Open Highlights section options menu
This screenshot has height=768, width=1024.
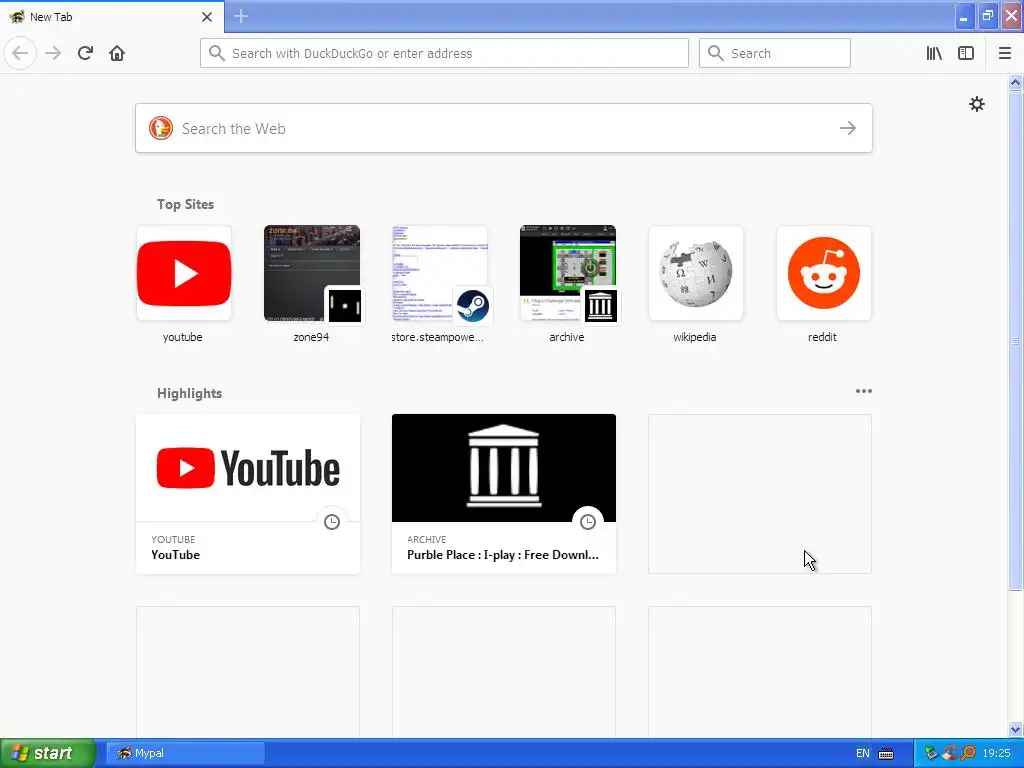(863, 391)
